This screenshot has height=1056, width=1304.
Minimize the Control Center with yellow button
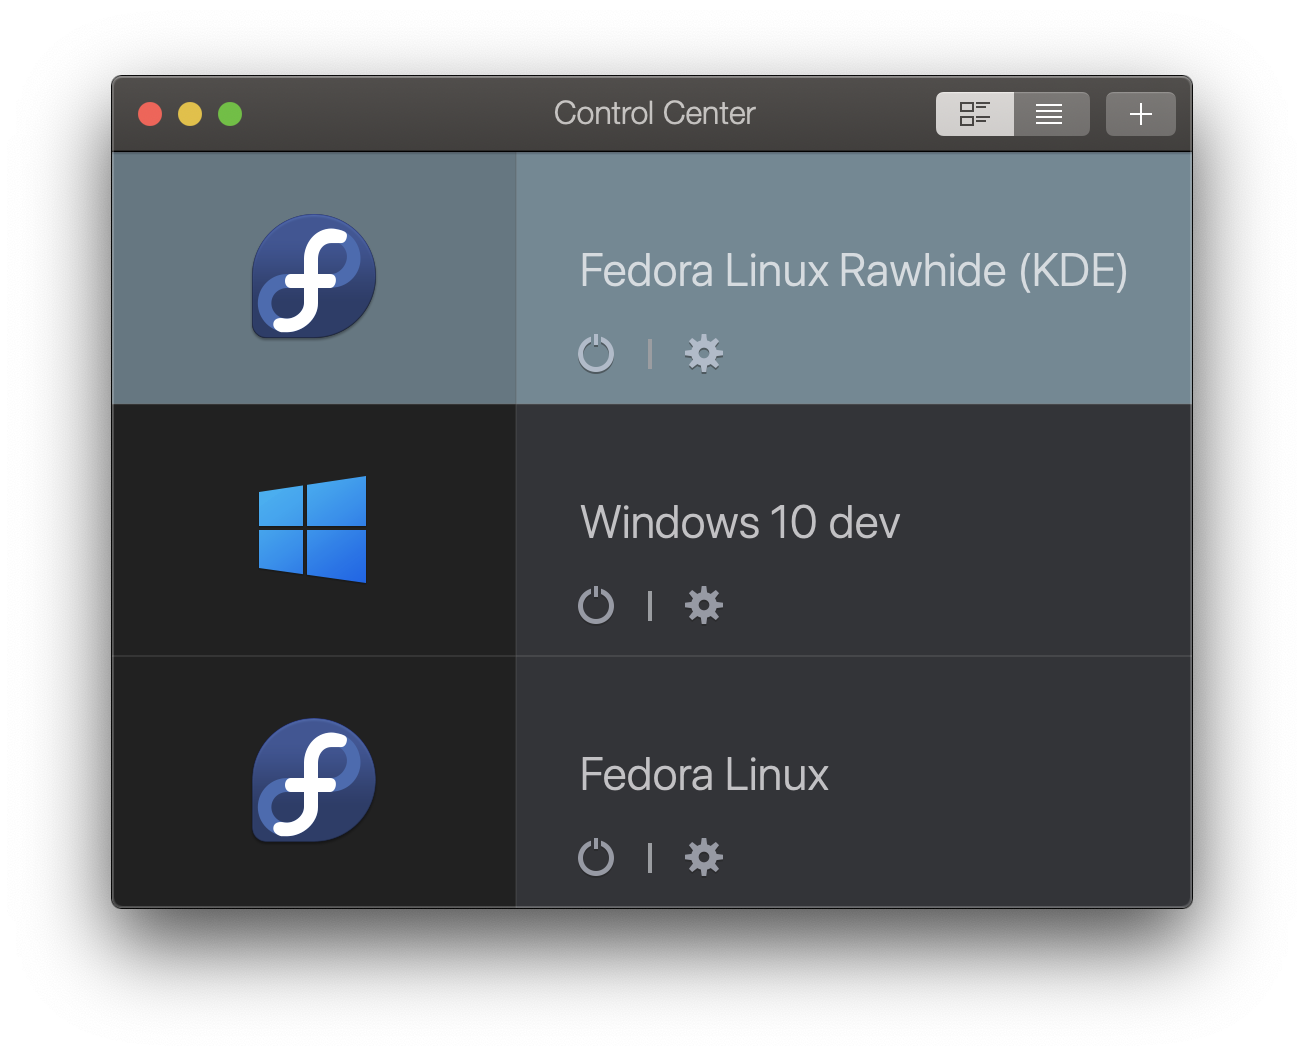(x=190, y=114)
